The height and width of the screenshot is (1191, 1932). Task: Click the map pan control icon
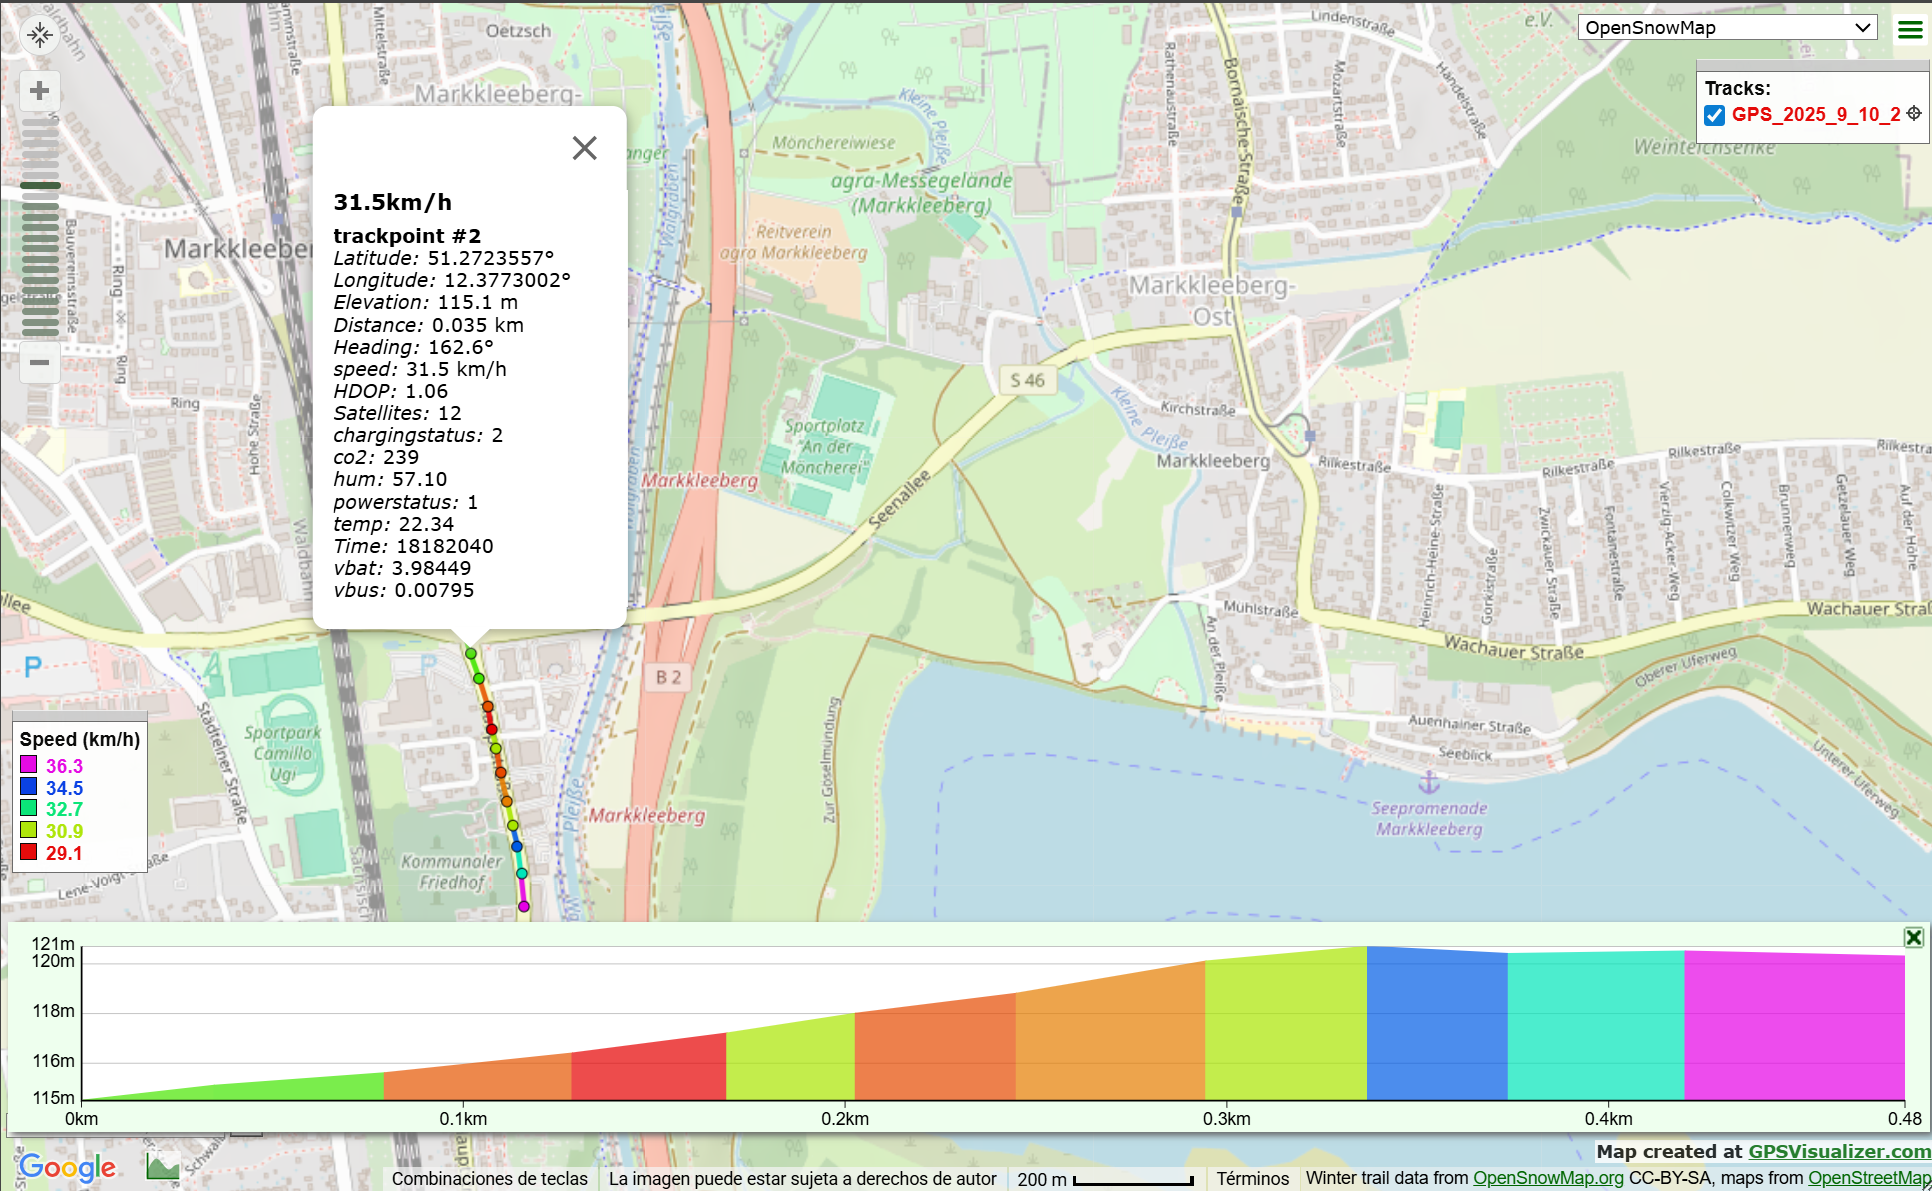coord(40,35)
